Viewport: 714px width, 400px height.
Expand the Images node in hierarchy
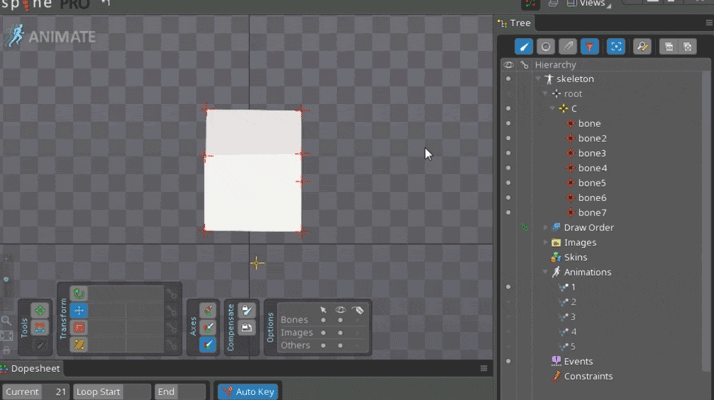click(x=545, y=242)
